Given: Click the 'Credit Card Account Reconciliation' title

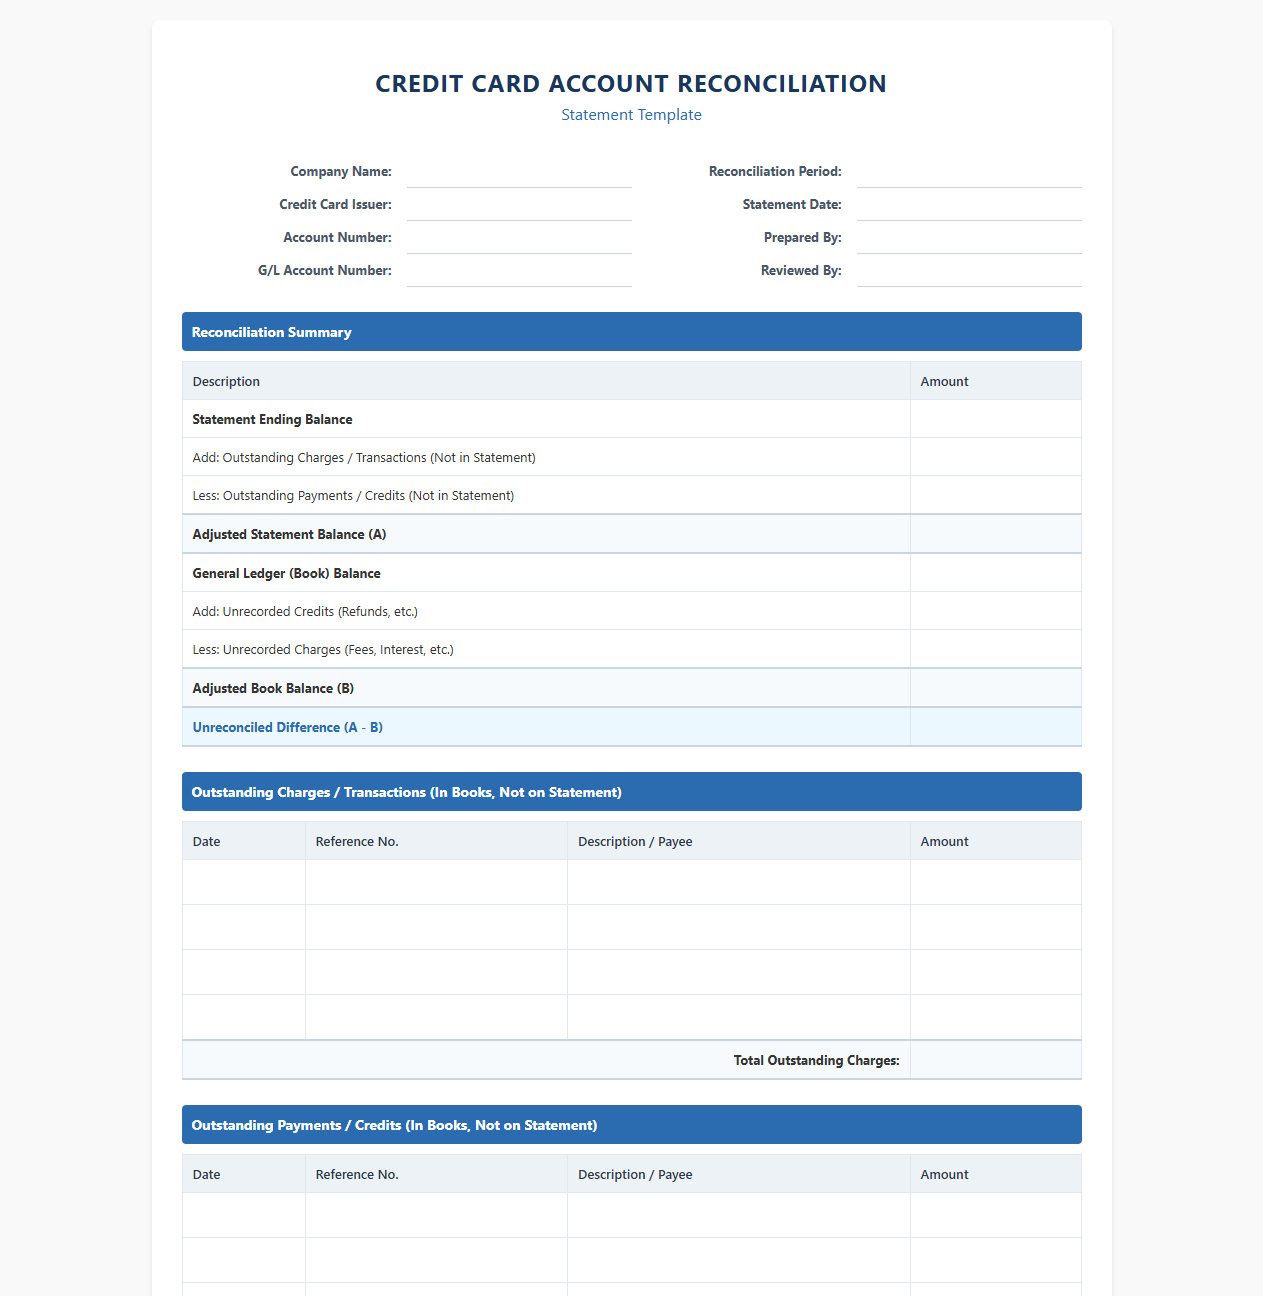Looking at the screenshot, I should click(631, 84).
